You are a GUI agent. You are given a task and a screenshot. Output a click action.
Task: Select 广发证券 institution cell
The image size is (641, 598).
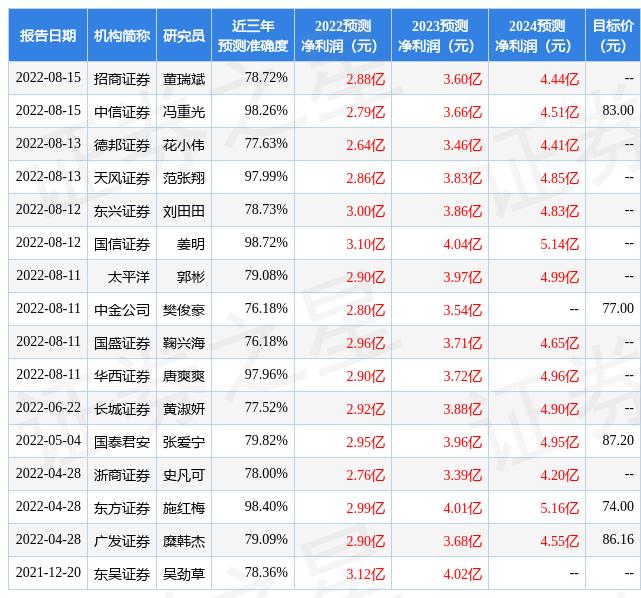pos(122,541)
